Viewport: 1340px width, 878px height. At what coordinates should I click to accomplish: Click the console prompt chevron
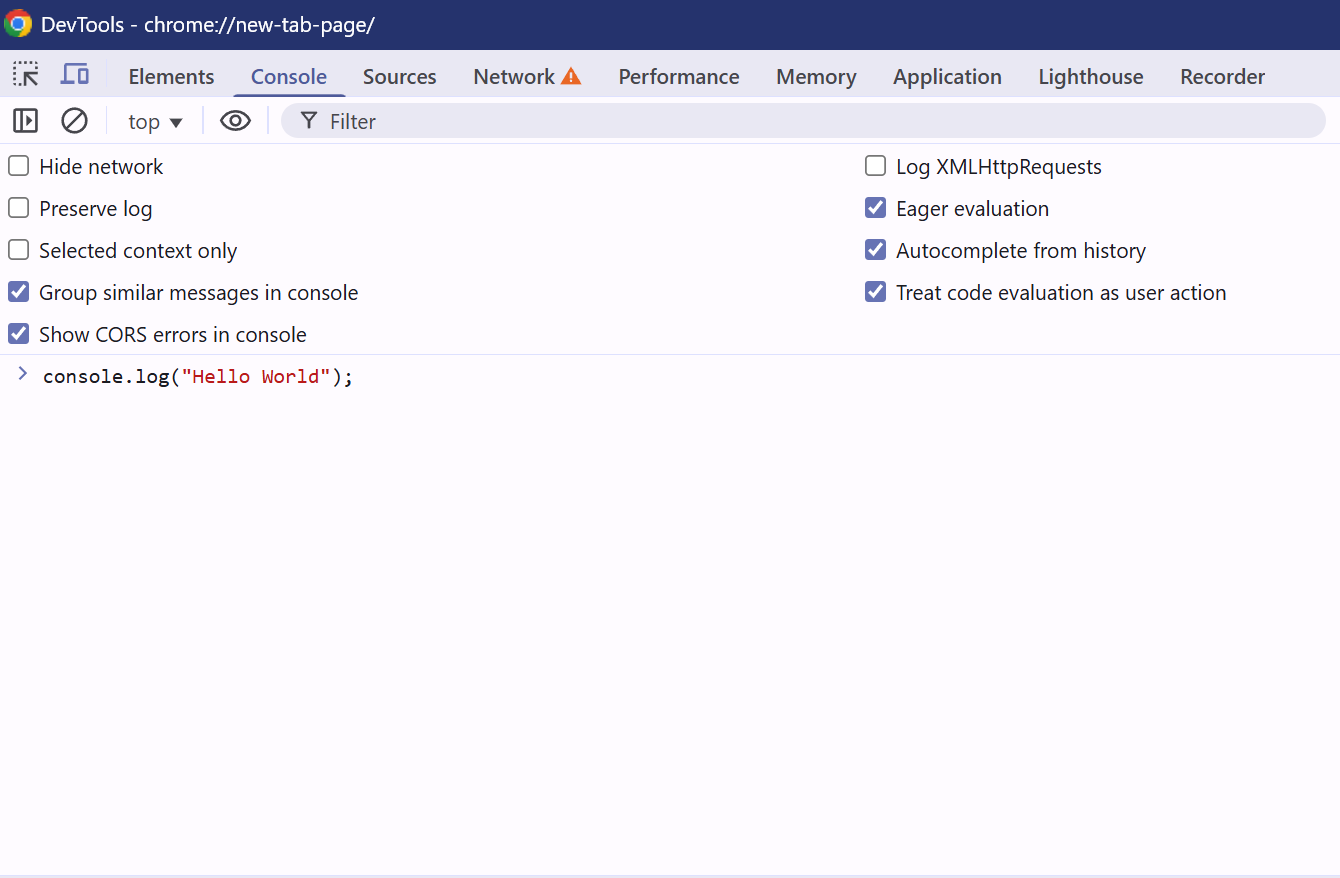pos(22,374)
